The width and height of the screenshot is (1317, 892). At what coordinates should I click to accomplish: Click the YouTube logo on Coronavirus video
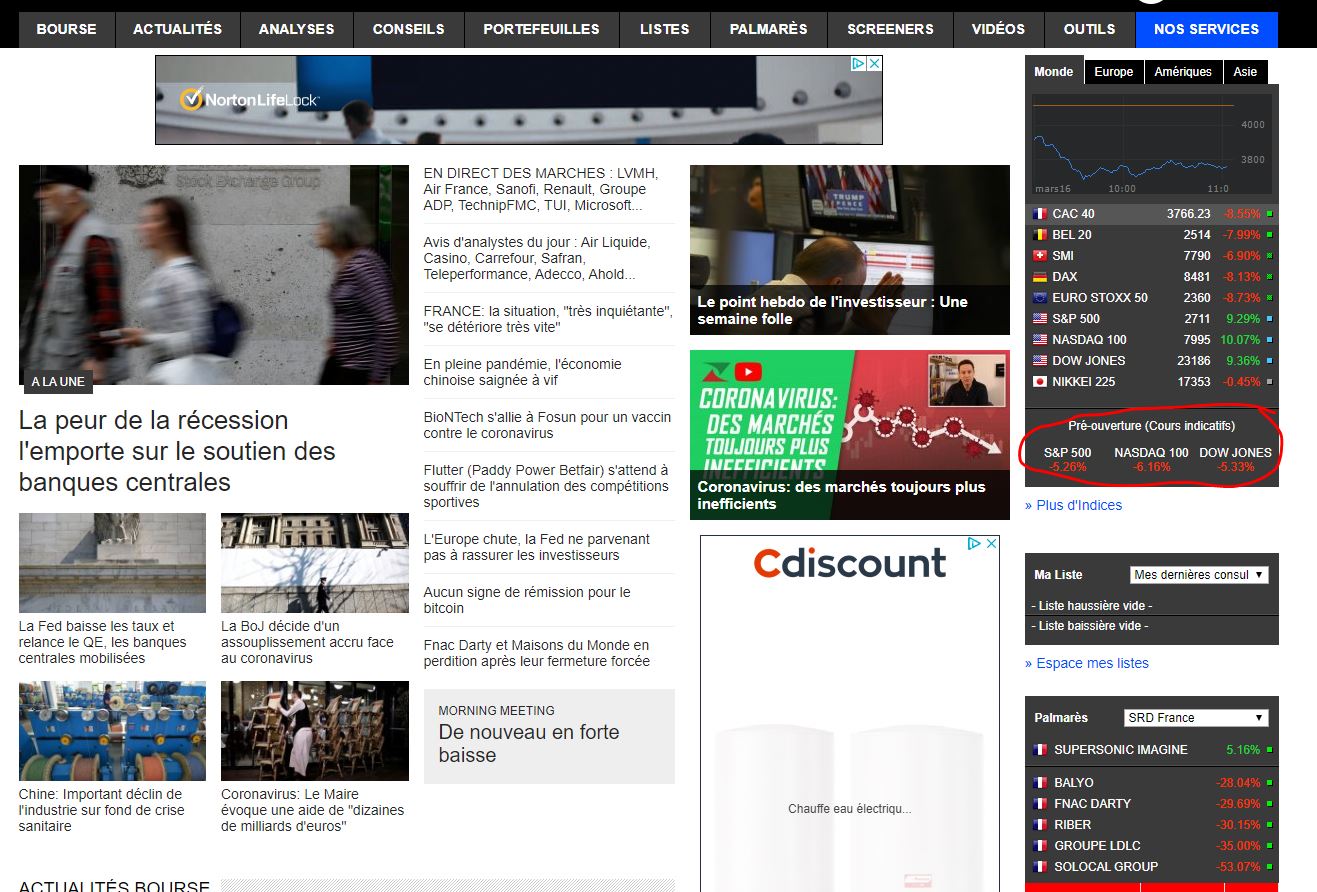747,372
